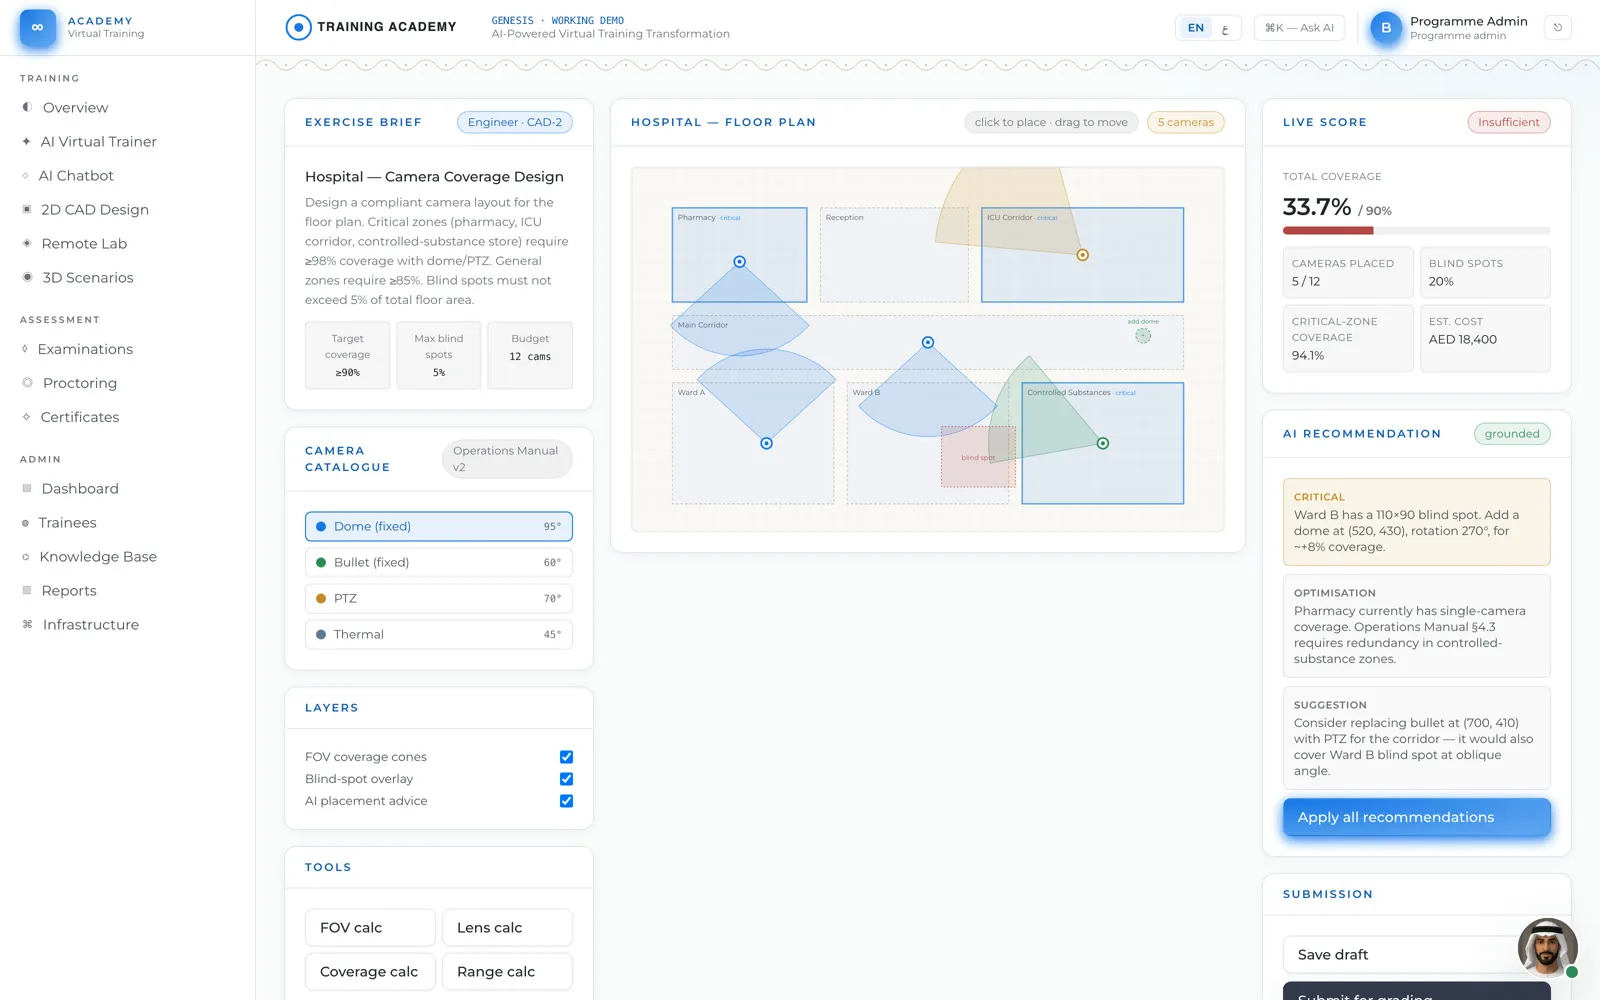Select the Main Corridor camera marker
The width and height of the screenshot is (1600, 1000).
[927, 343]
